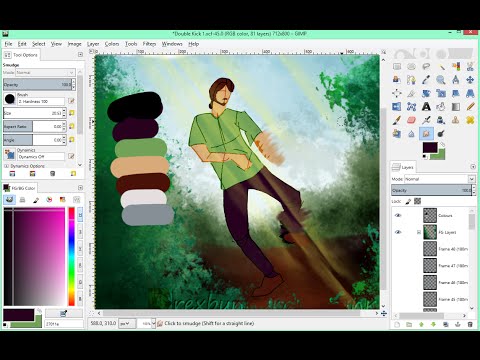Image resolution: width=480 pixels, height=360 pixels.
Task: Select the Paintbrush tool
Action: click(397, 120)
